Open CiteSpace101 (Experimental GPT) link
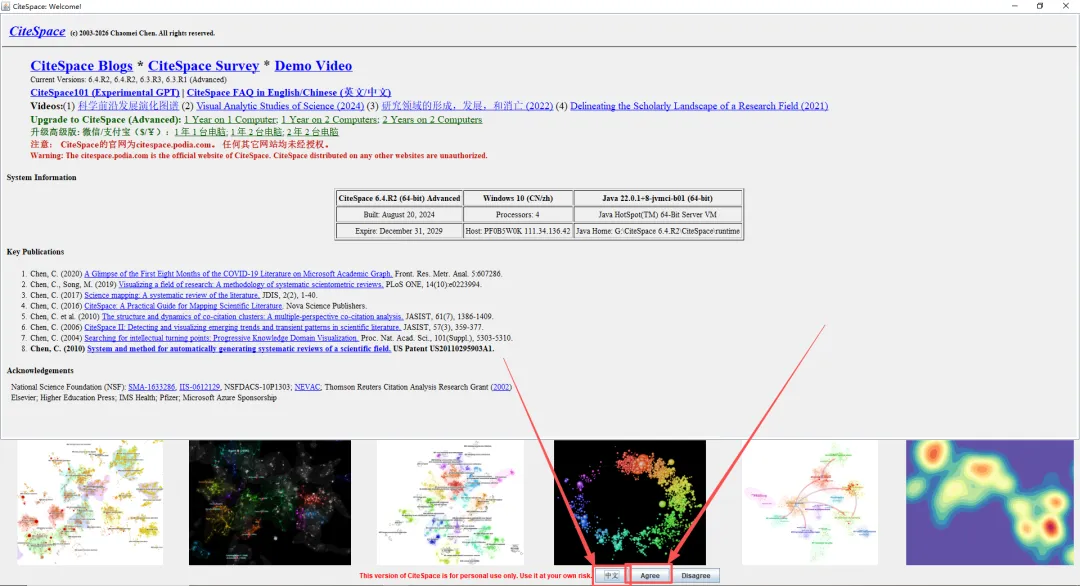1080x586 pixels. pos(105,92)
